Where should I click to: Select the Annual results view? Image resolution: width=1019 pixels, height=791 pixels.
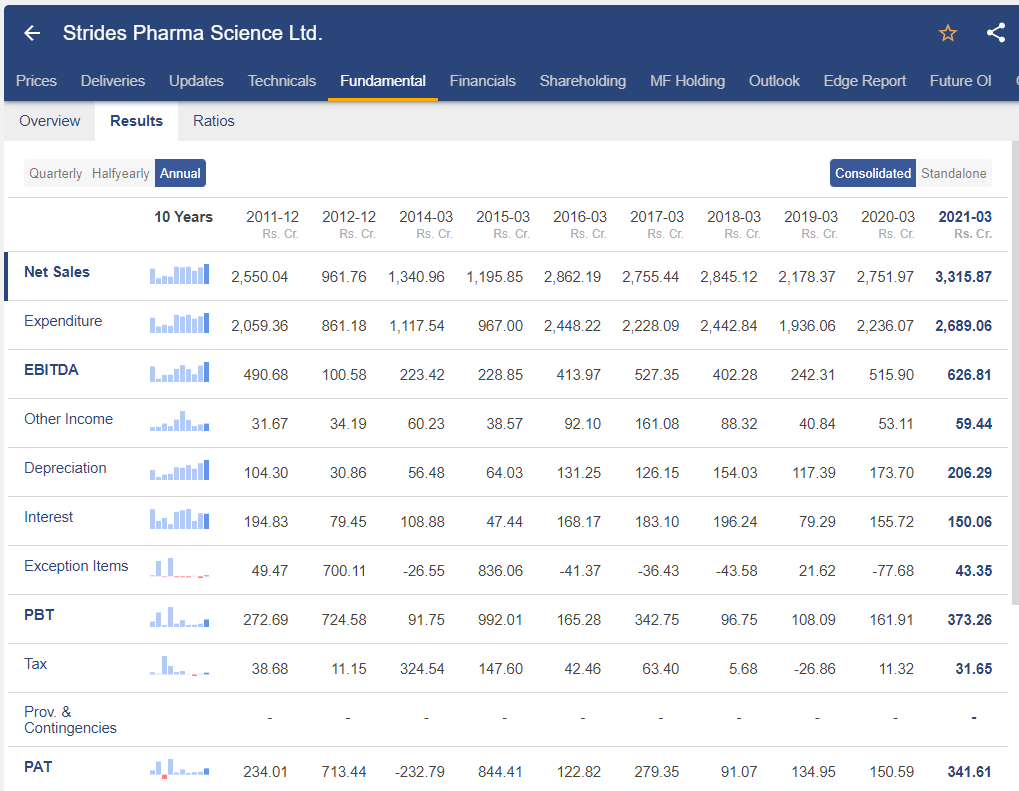(x=180, y=174)
